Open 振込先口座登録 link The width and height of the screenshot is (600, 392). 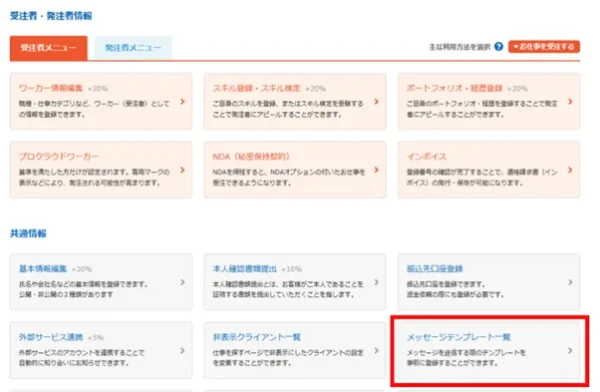[435, 269]
